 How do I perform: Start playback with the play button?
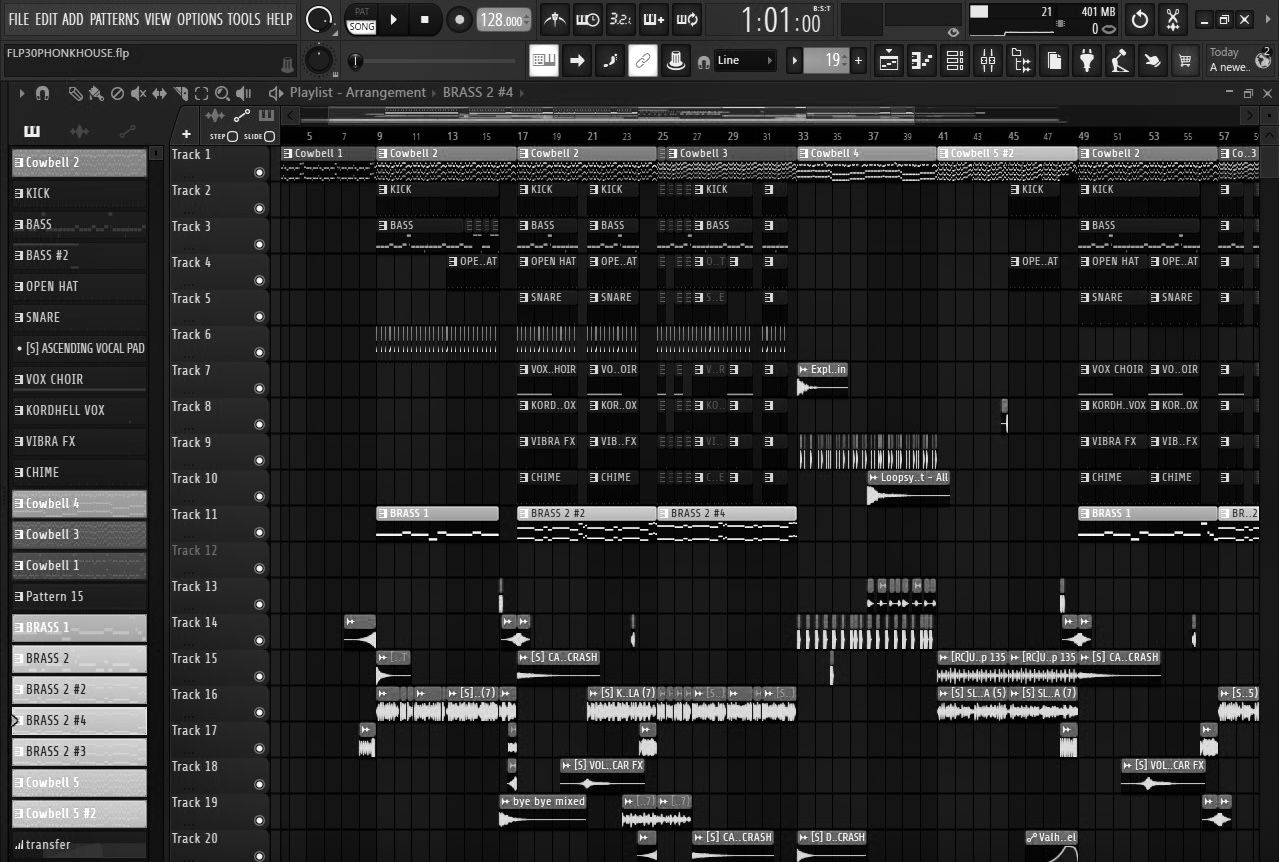click(393, 19)
